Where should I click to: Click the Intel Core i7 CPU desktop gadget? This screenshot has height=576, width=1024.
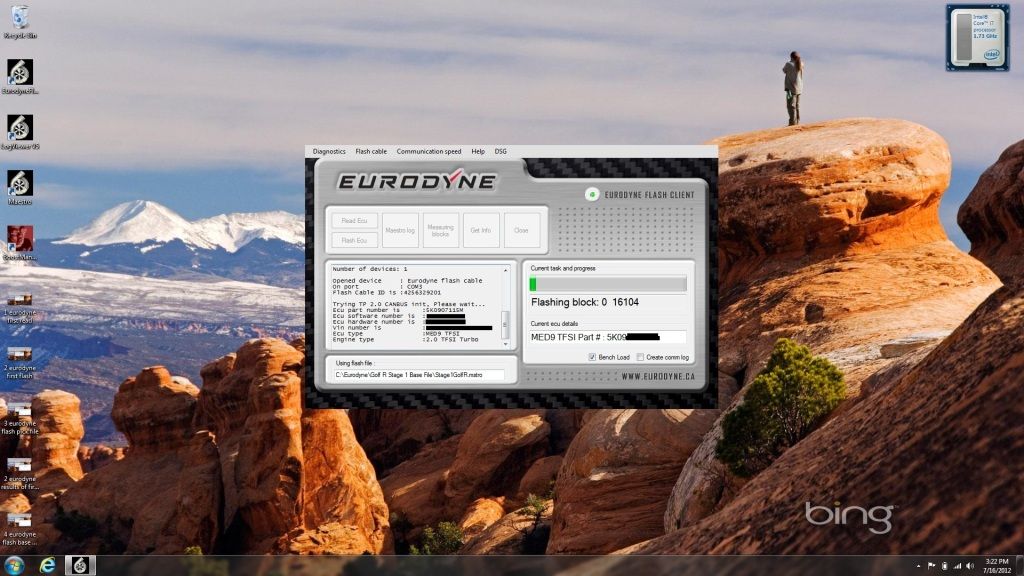977,38
